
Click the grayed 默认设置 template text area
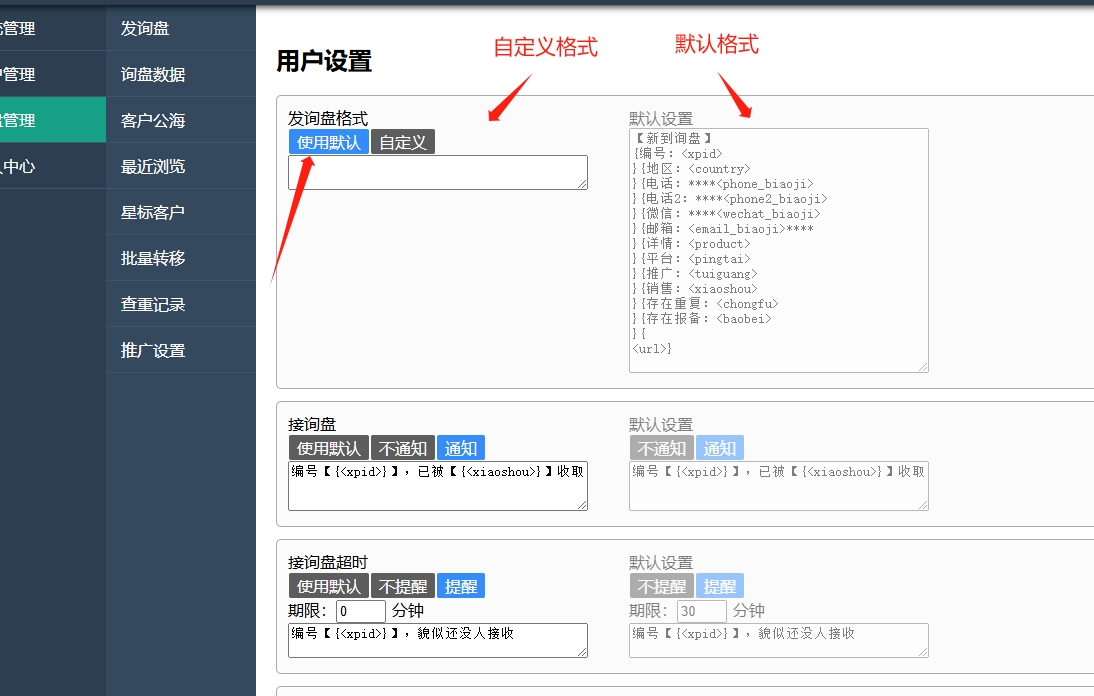(x=778, y=248)
